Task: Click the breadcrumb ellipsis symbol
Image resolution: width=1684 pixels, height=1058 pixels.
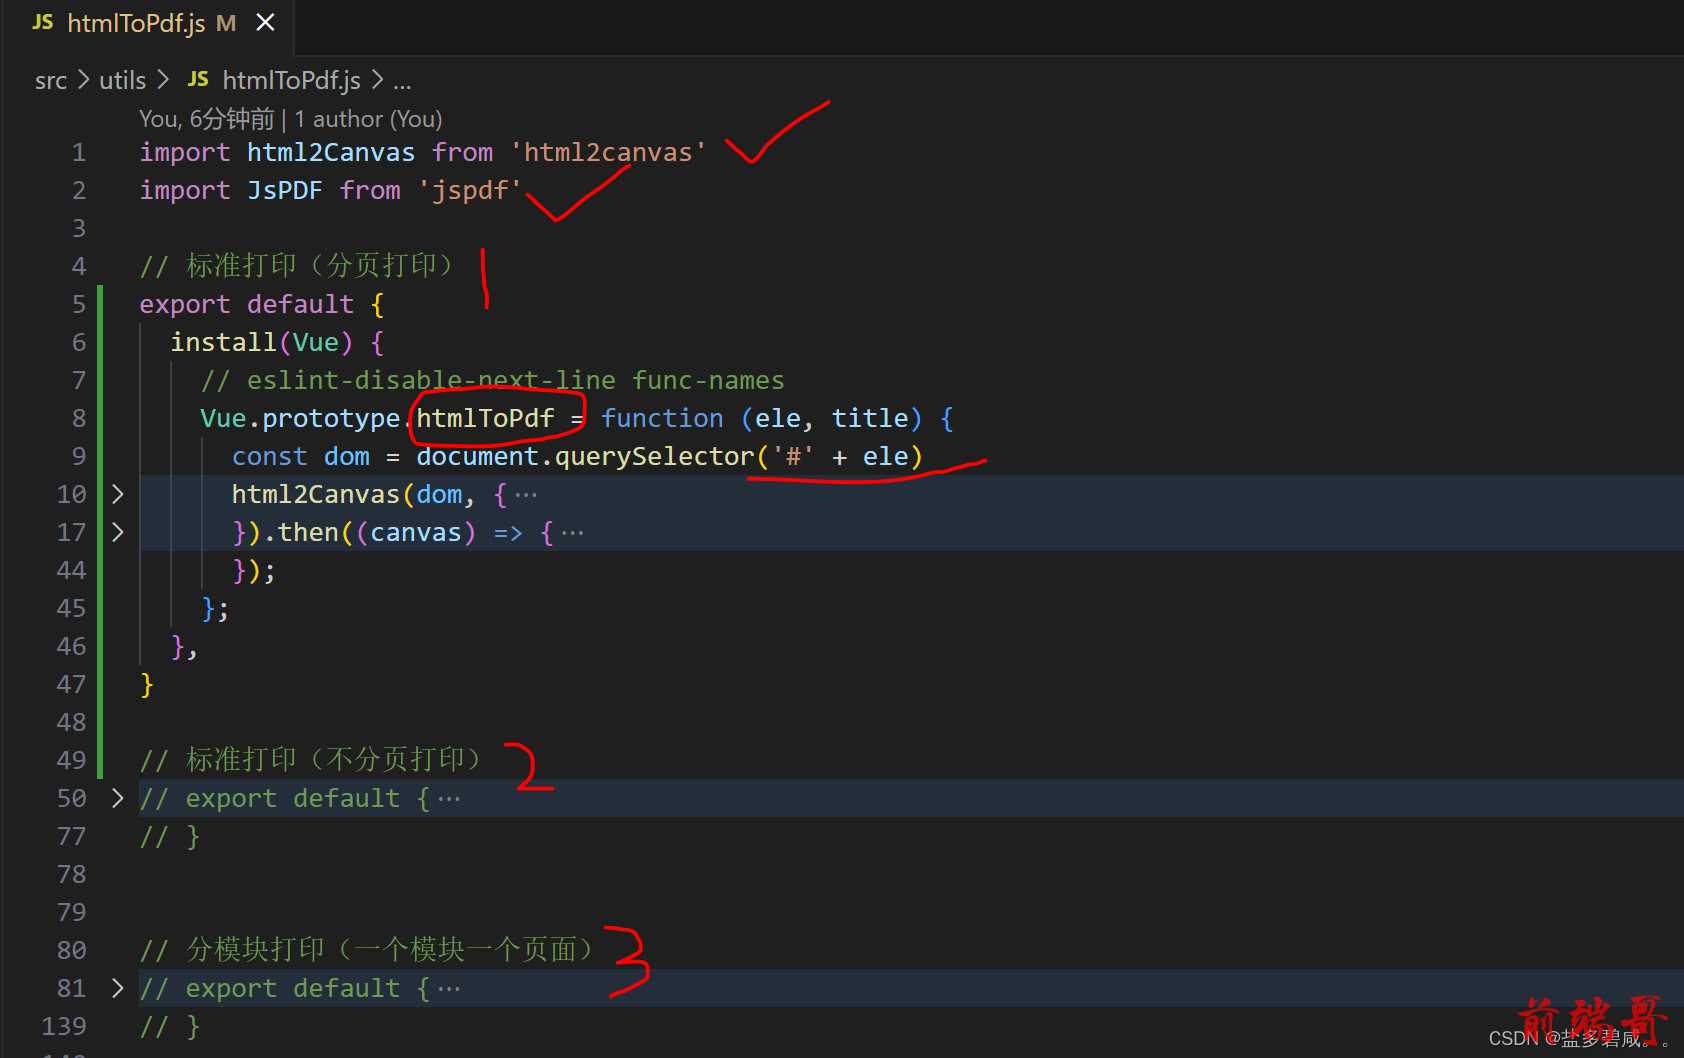Action: 402,82
